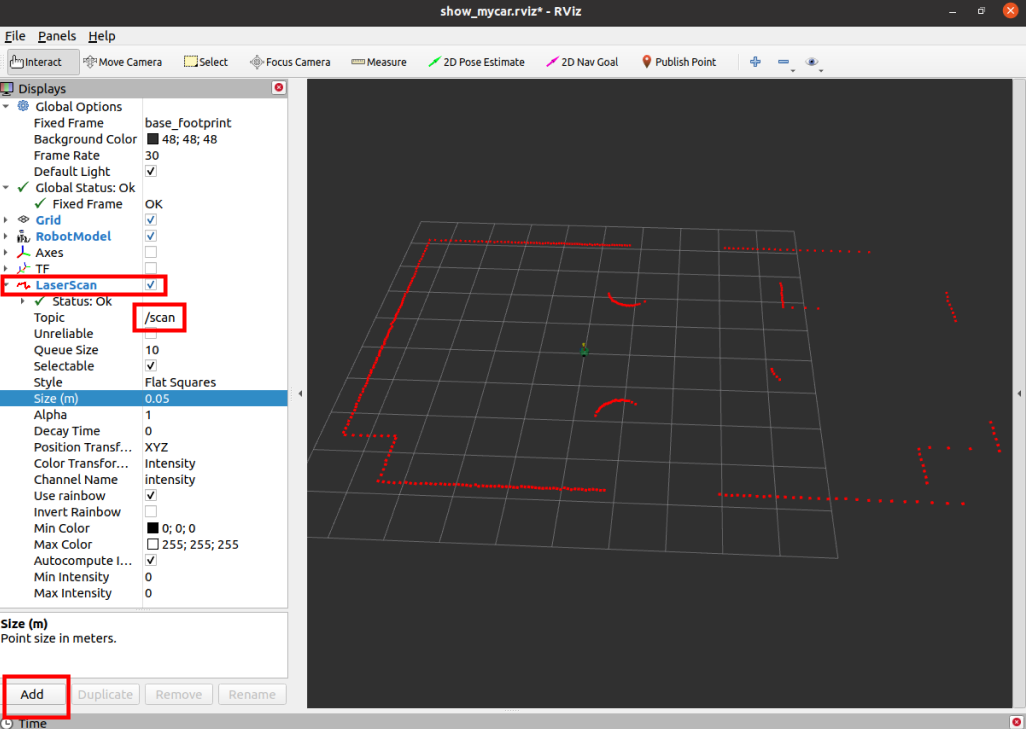Open the Max Color white swatch

pos(152,544)
